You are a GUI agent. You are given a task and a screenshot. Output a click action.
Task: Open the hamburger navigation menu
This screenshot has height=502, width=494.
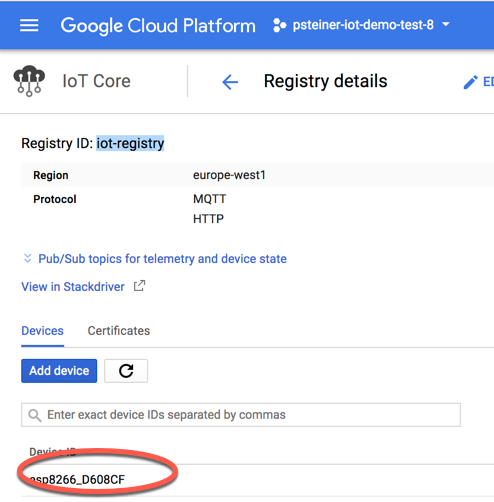tap(29, 25)
